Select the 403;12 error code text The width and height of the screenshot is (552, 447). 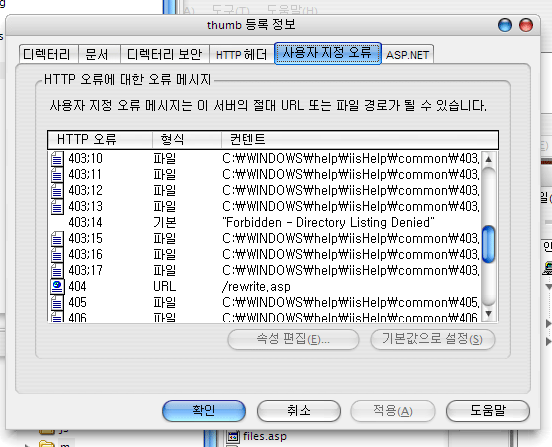coord(86,190)
